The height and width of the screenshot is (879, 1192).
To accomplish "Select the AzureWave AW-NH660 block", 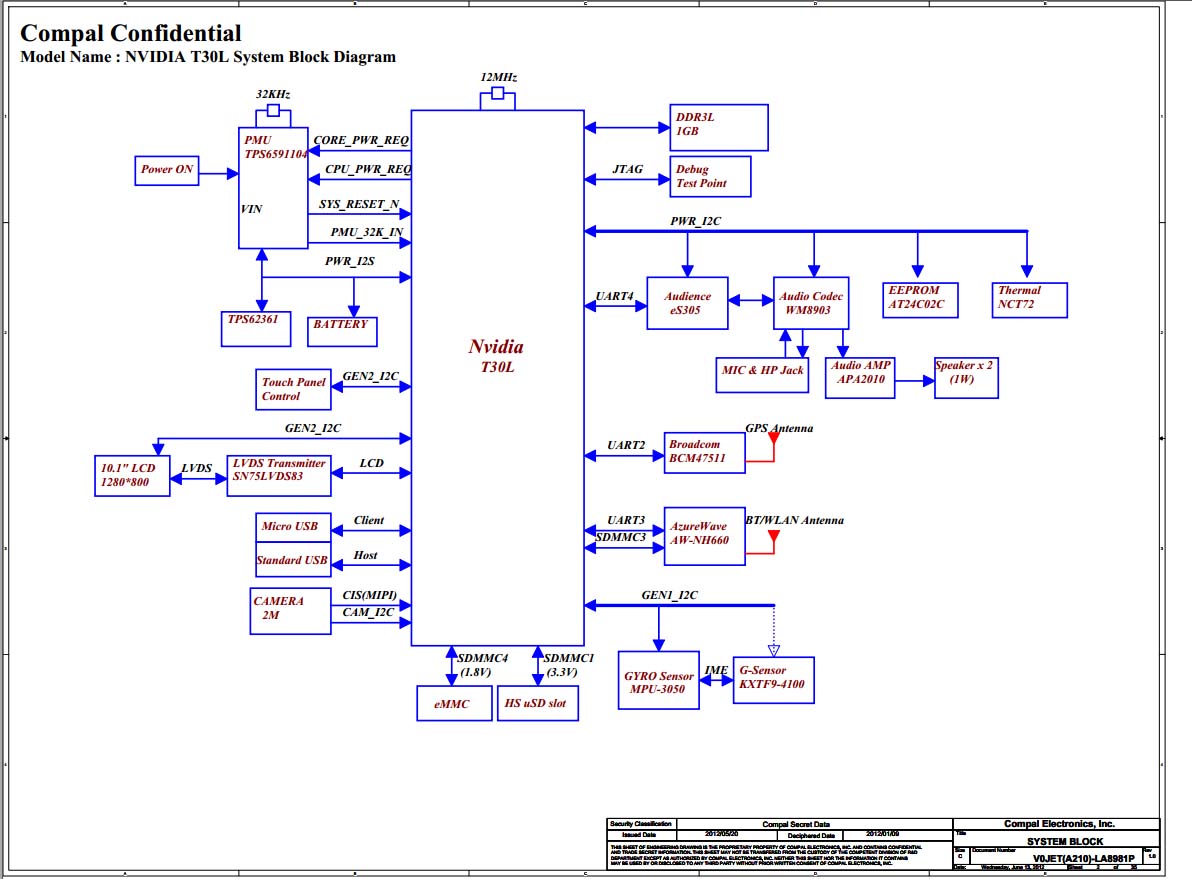I will pyautogui.click(x=705, y=537).
